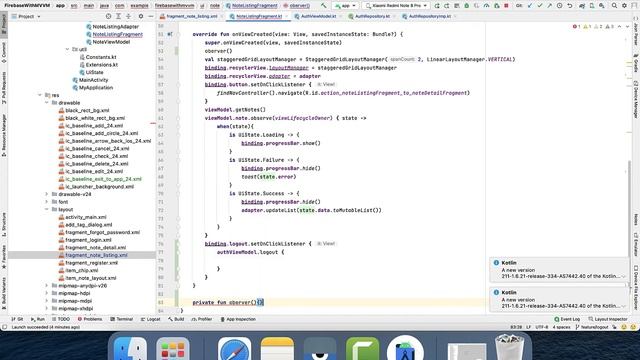Open the Profile app gauge icon
Viewport: 640px width, 360px height.
pyautogui.click(x=487, y=6)
